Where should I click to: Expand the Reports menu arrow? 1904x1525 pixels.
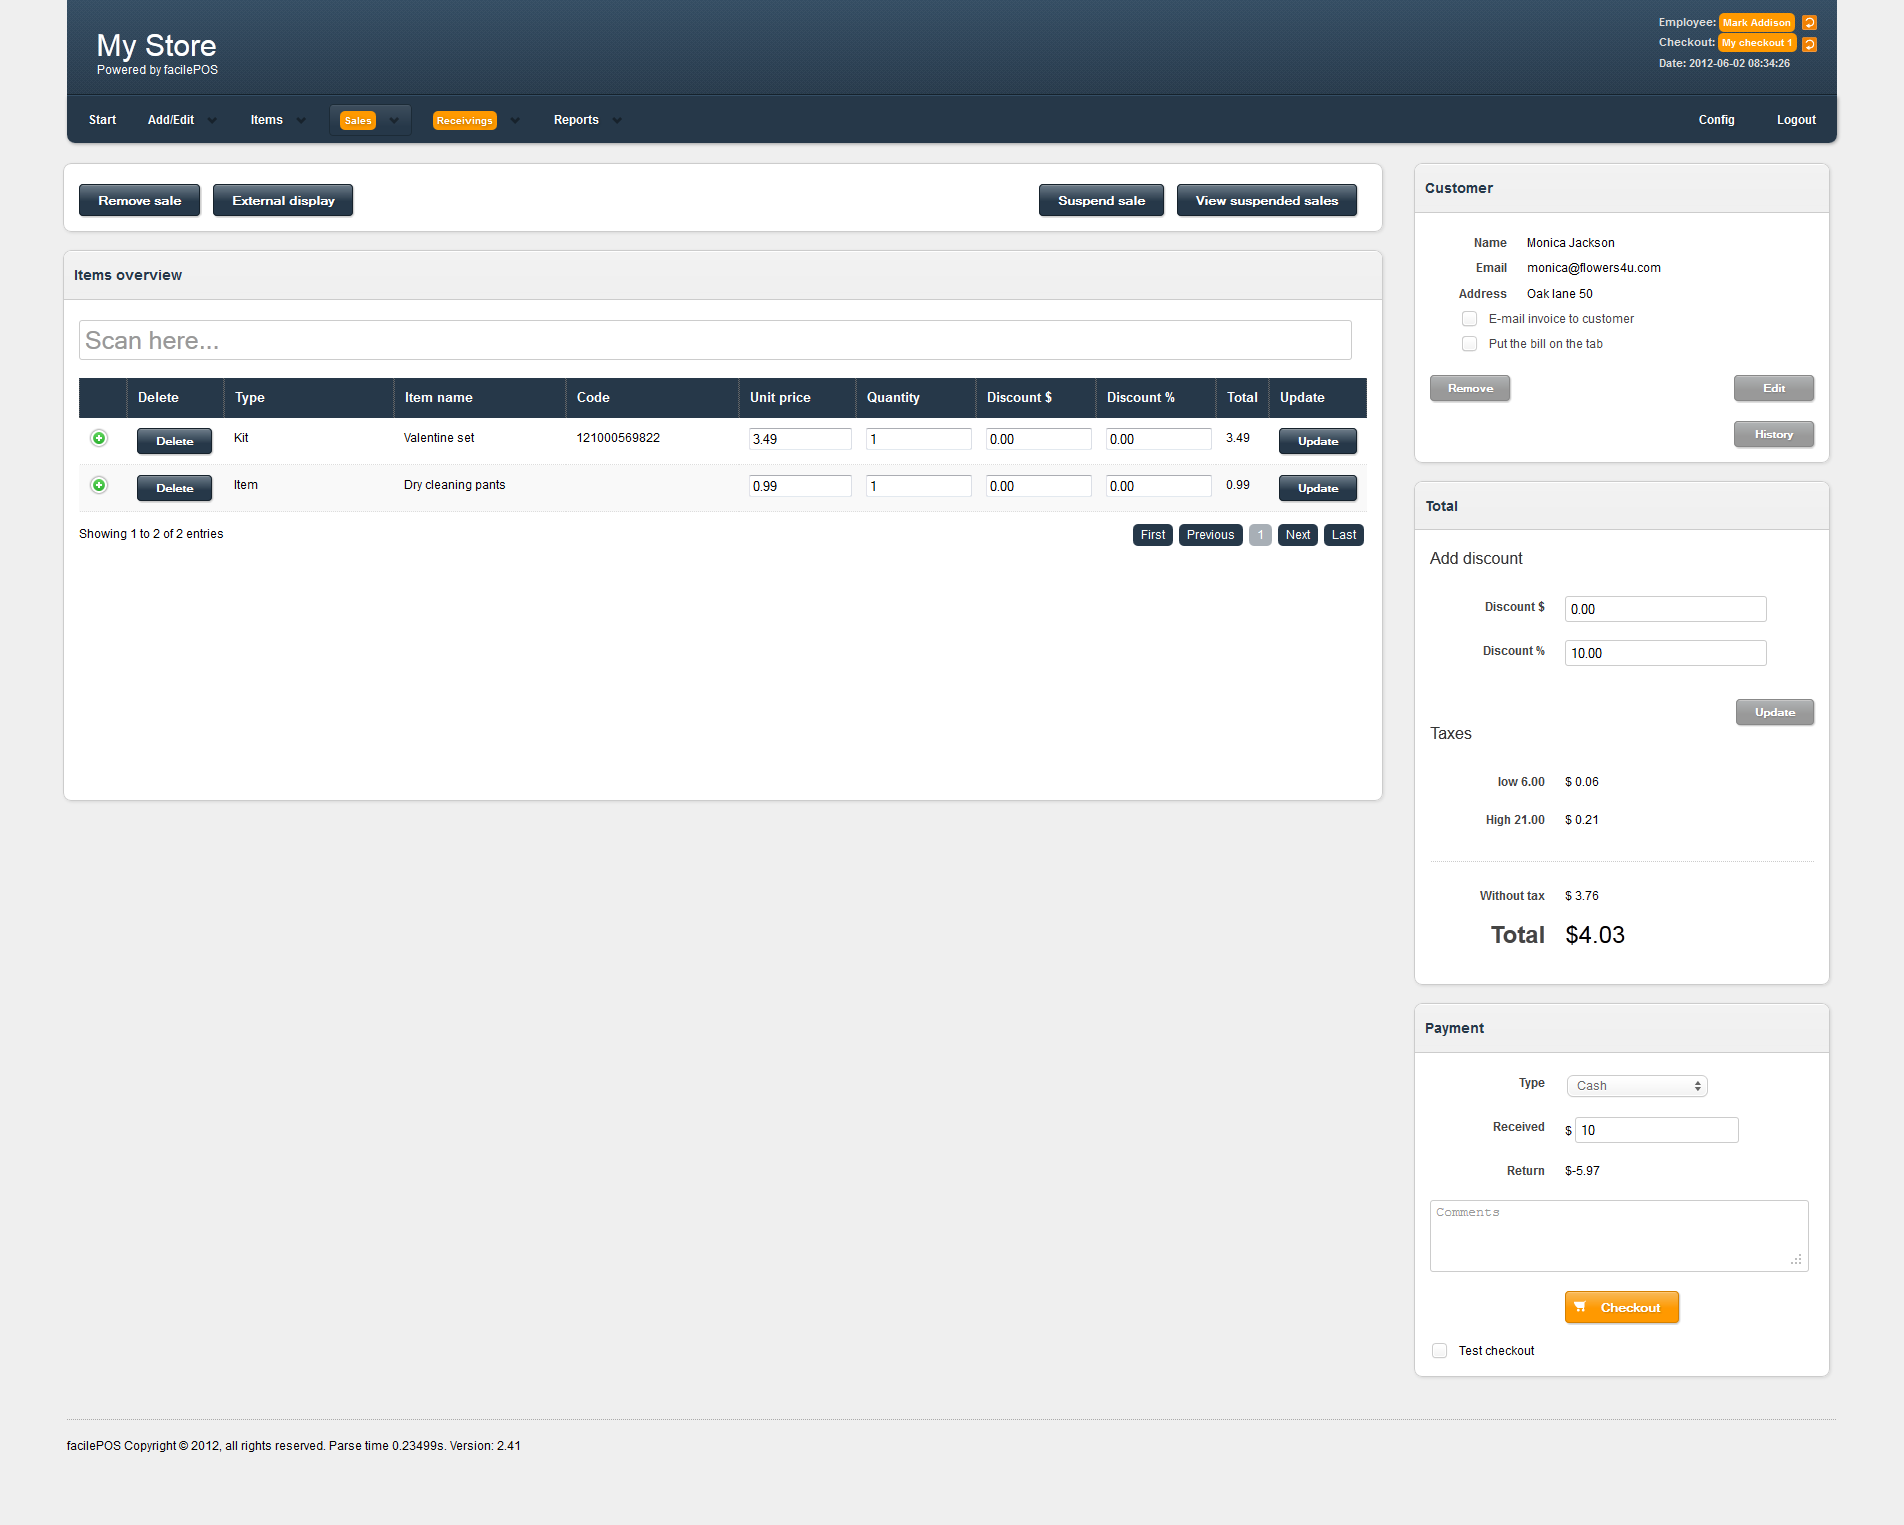click(x=617, y=121)
